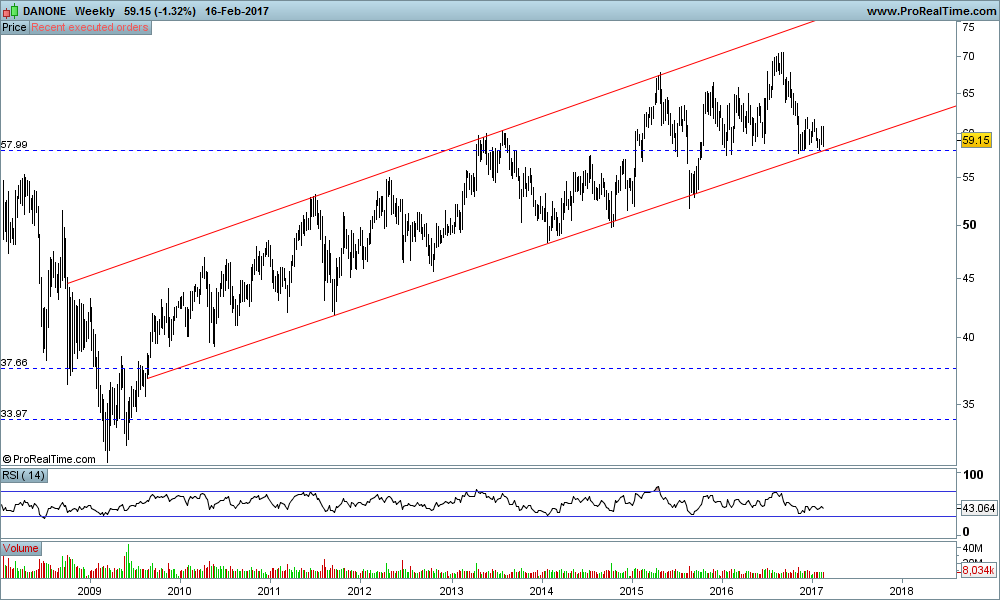Click the 59.15 (-1.32%) price quote

tap(160, 11)
